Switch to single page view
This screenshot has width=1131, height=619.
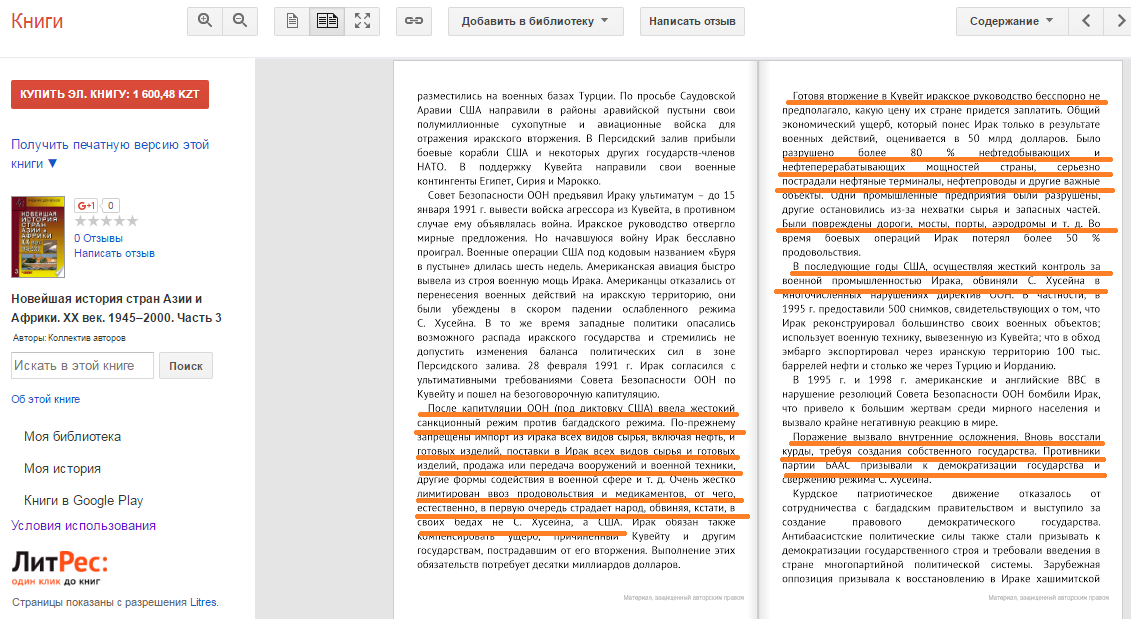coord(292,22)
